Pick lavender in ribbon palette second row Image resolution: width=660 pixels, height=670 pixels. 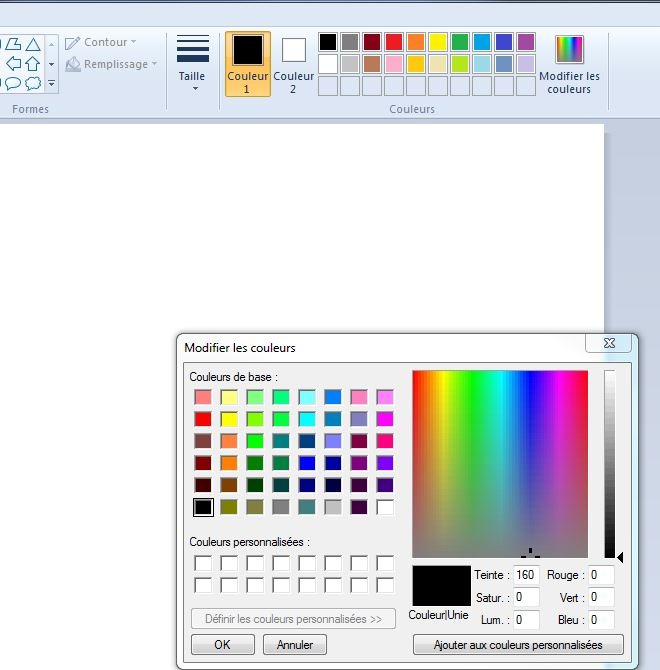tap(526, 64)
